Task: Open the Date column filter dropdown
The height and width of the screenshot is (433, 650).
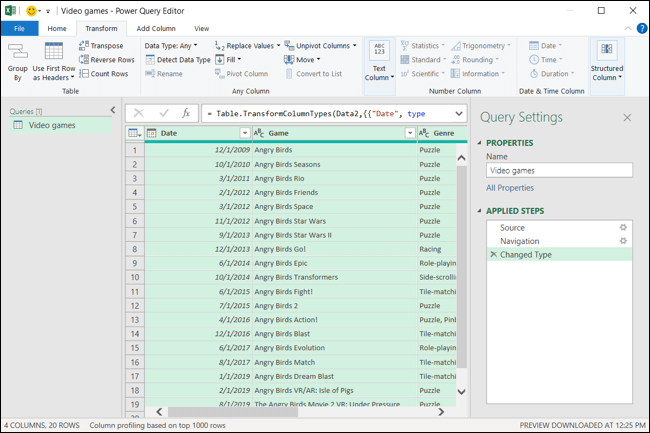Action: click(x=245, y=133)
